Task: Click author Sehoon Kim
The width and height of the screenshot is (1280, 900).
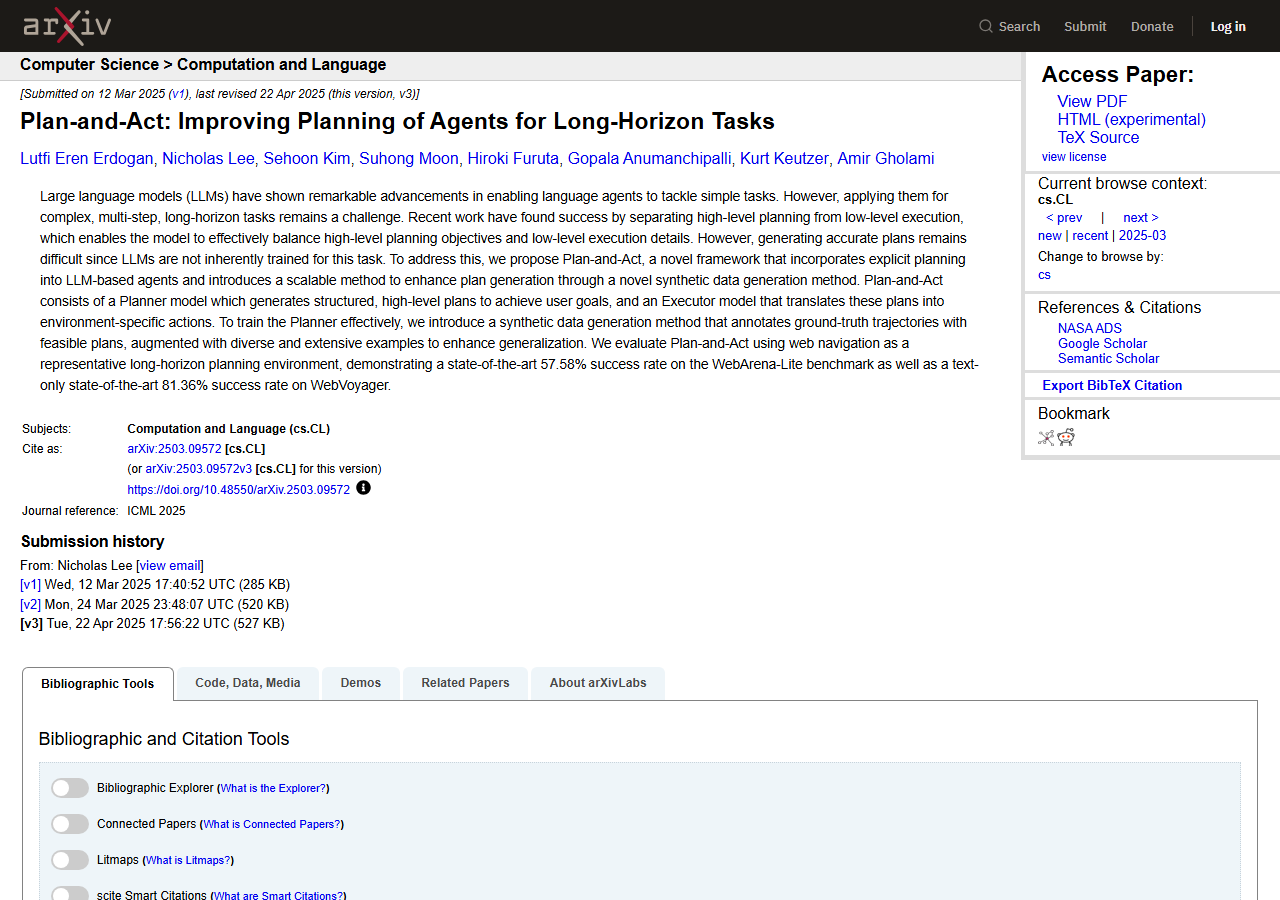Action: coord(307,158)
